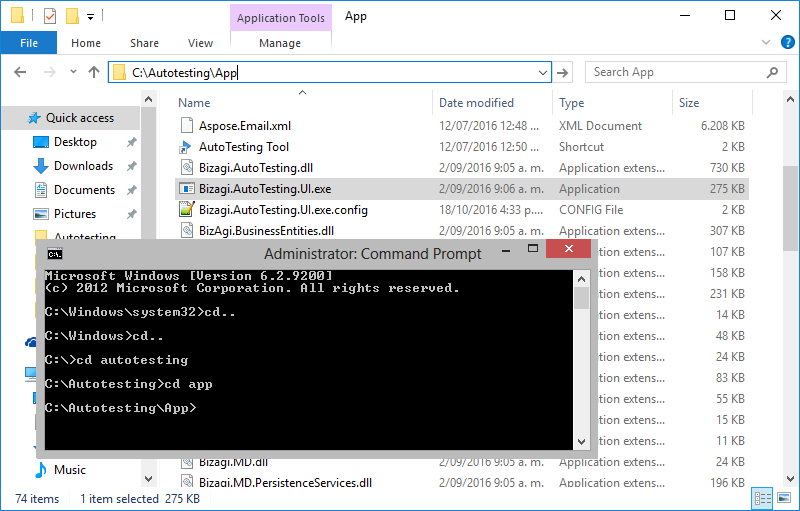
Task: Go up one folder level arrow
Action: coord(93,72)
